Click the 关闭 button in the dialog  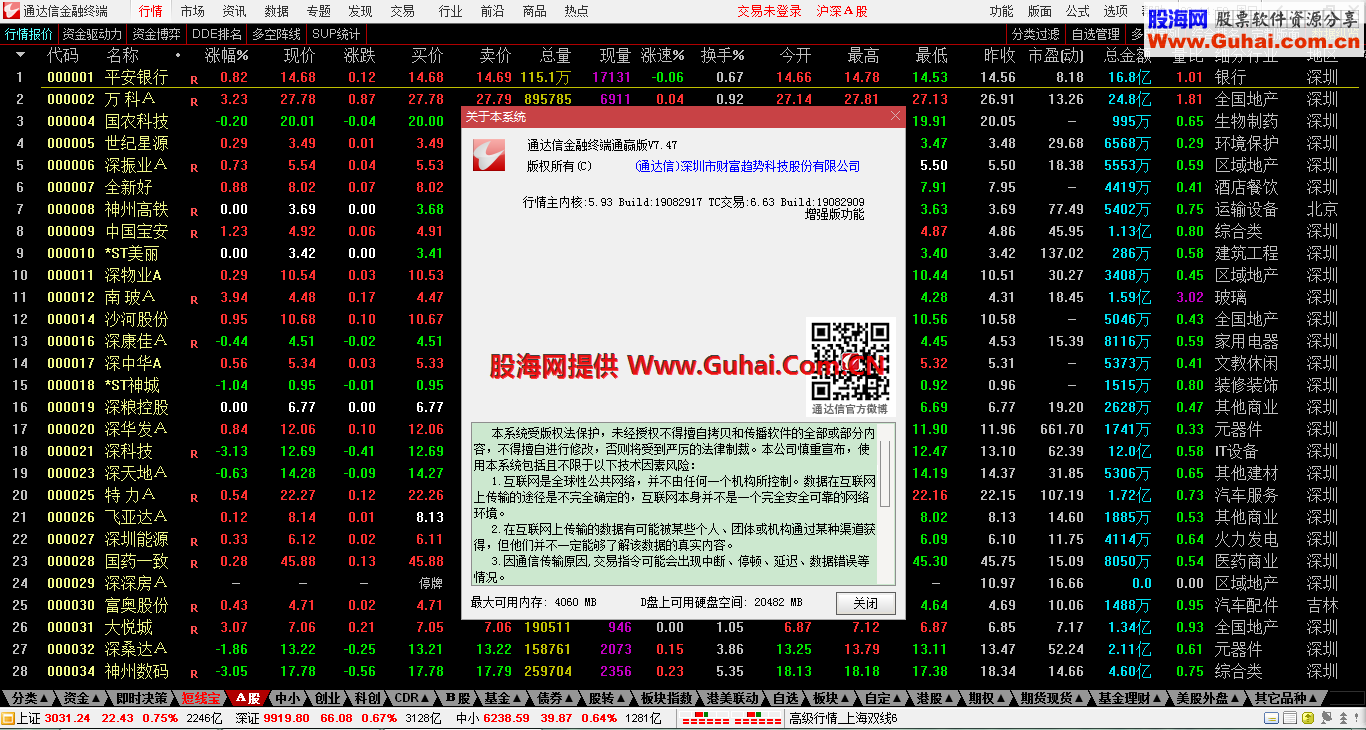click(x=865, y=603)
